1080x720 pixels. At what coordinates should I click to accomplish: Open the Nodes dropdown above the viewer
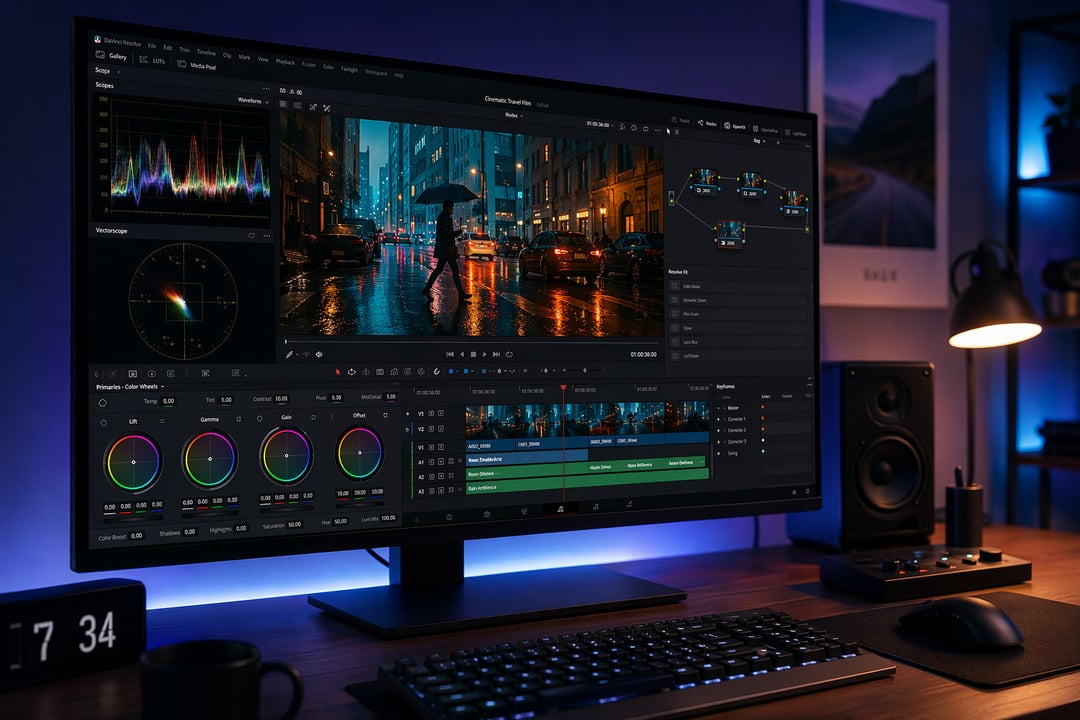pos(514,115)
